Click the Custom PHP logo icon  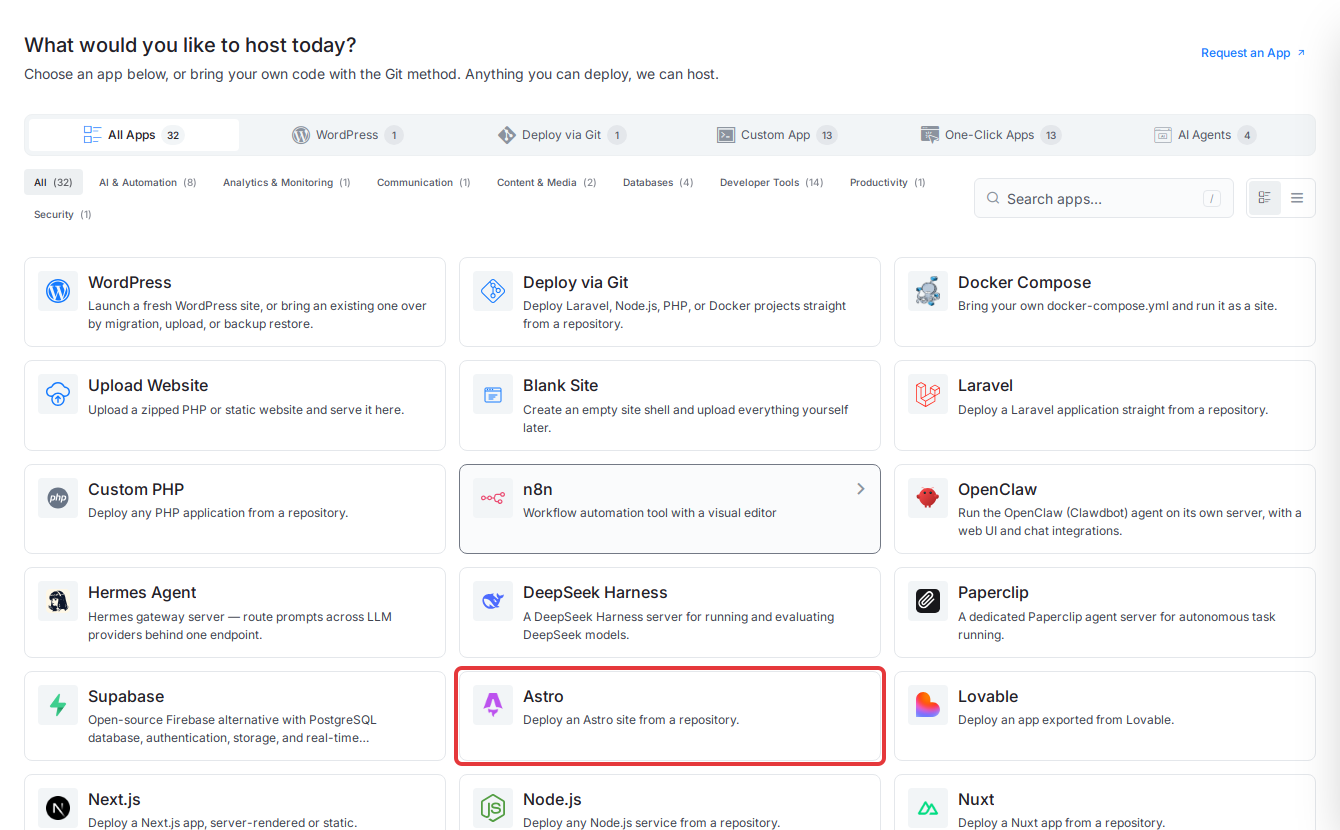(58, 498)
